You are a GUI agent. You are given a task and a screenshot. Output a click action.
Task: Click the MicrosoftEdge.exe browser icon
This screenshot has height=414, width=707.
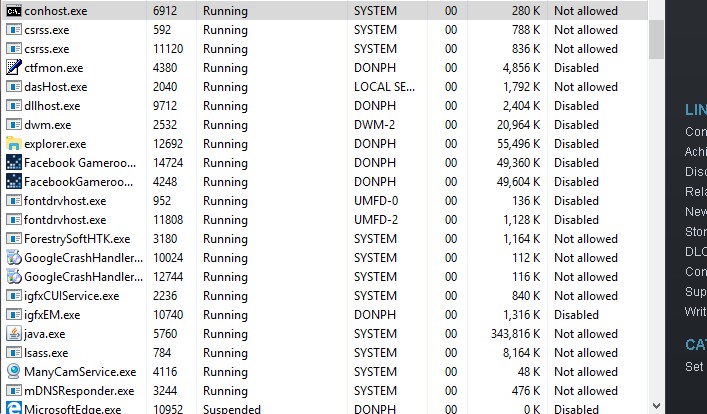click(x=14, y=408)
